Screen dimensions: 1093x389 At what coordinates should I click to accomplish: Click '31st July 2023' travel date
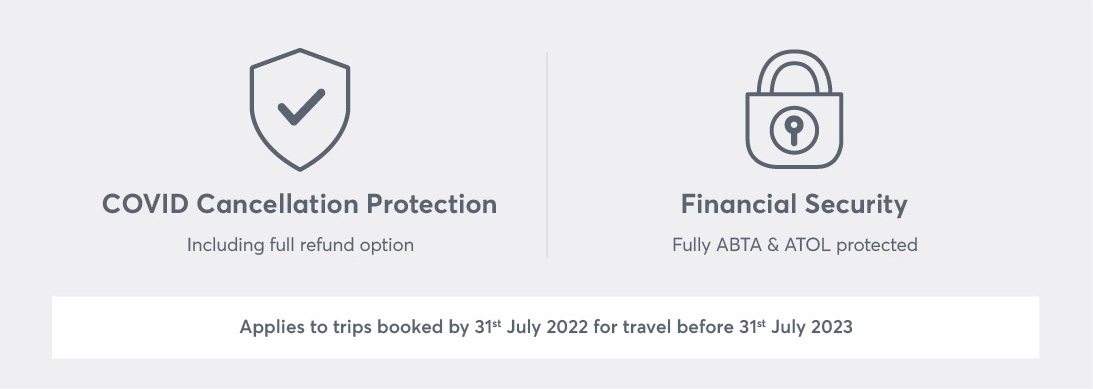point(795,327)
